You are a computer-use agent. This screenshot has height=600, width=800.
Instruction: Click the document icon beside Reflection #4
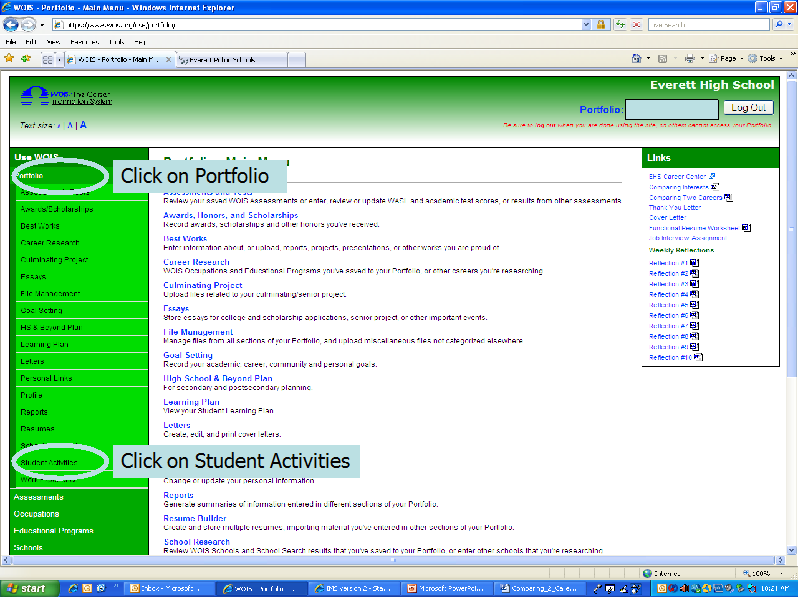[x=694, y=294]
